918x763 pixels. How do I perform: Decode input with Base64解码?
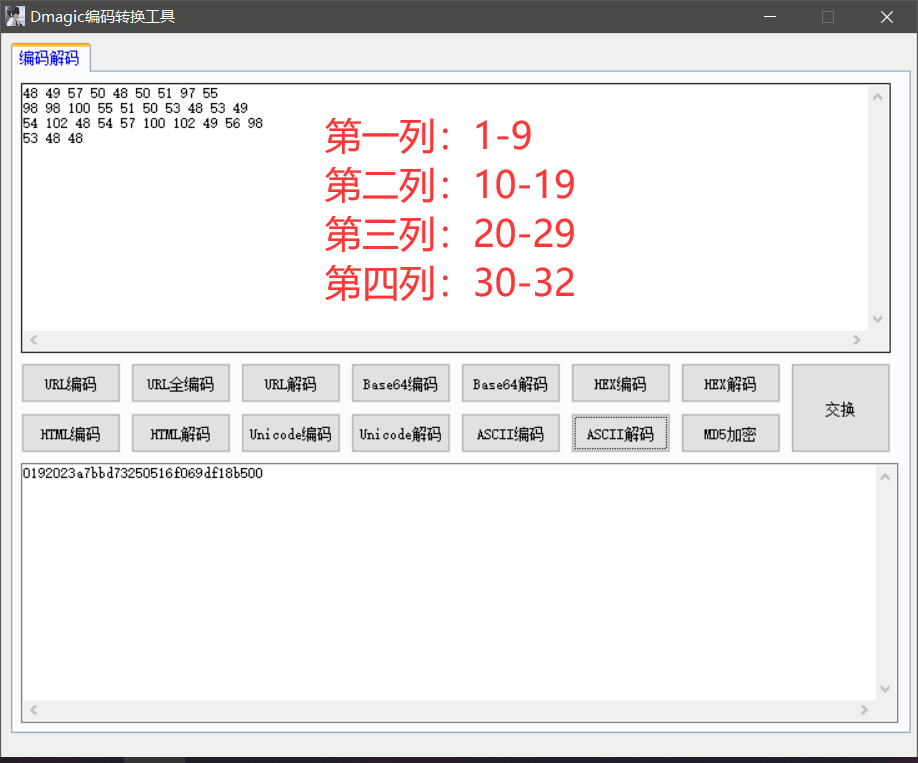click(511, 384)
